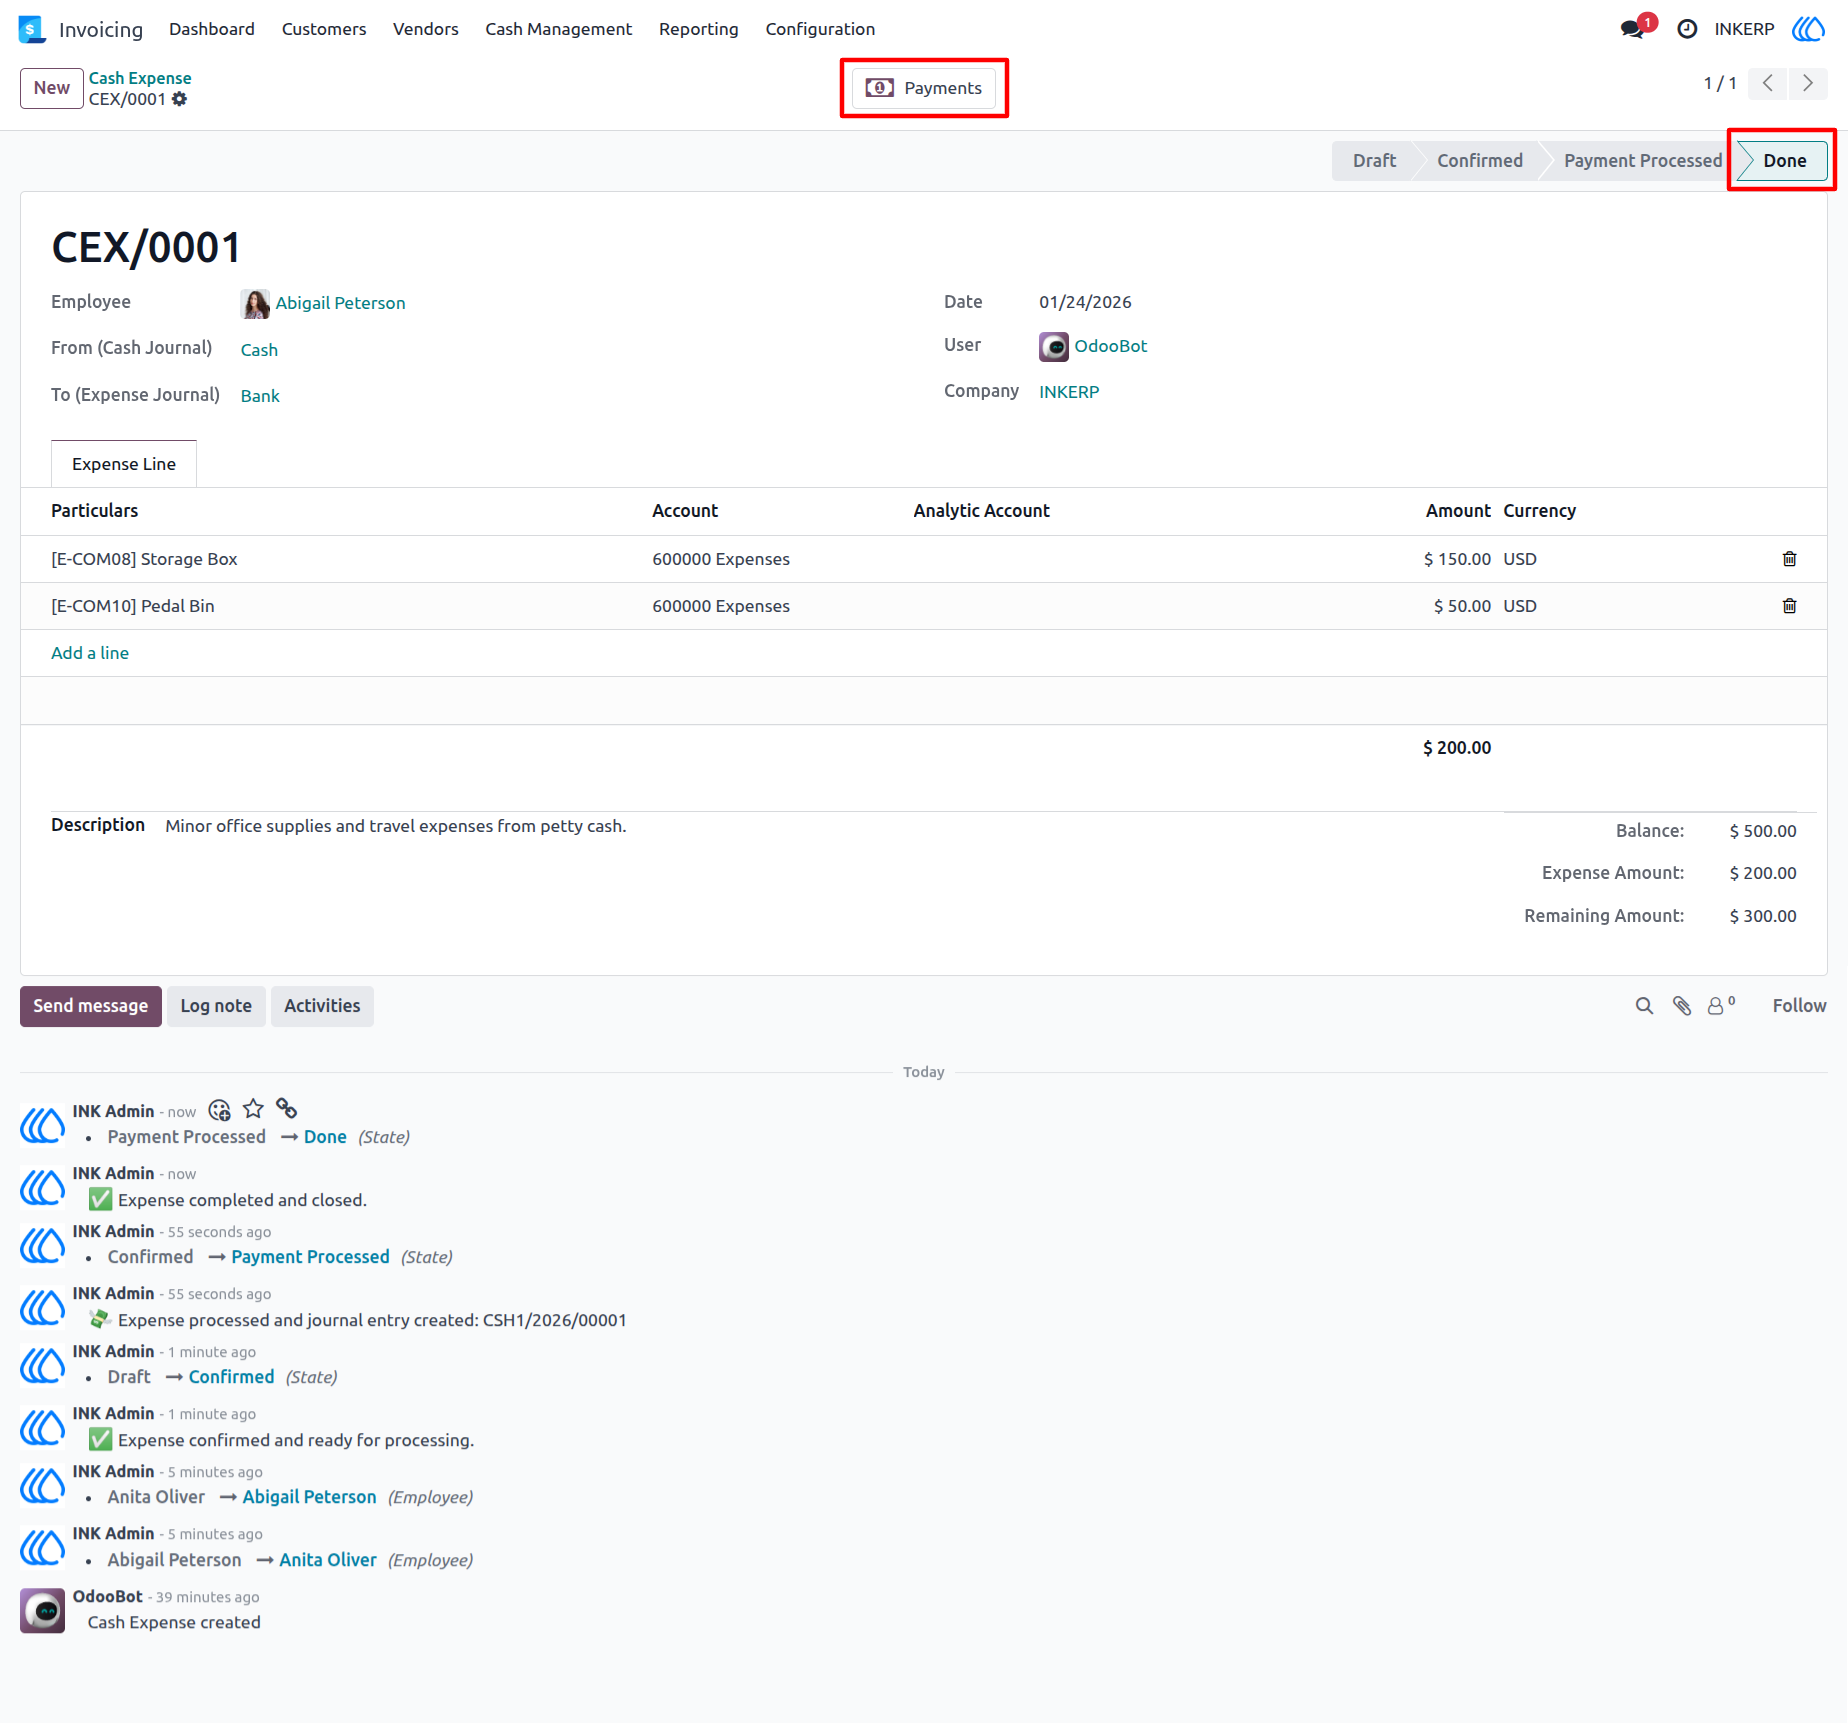The width and height of the screenshot is (1848, 1726).
Task: Expand the Configuration menu
Action: [x=820, y=29]
